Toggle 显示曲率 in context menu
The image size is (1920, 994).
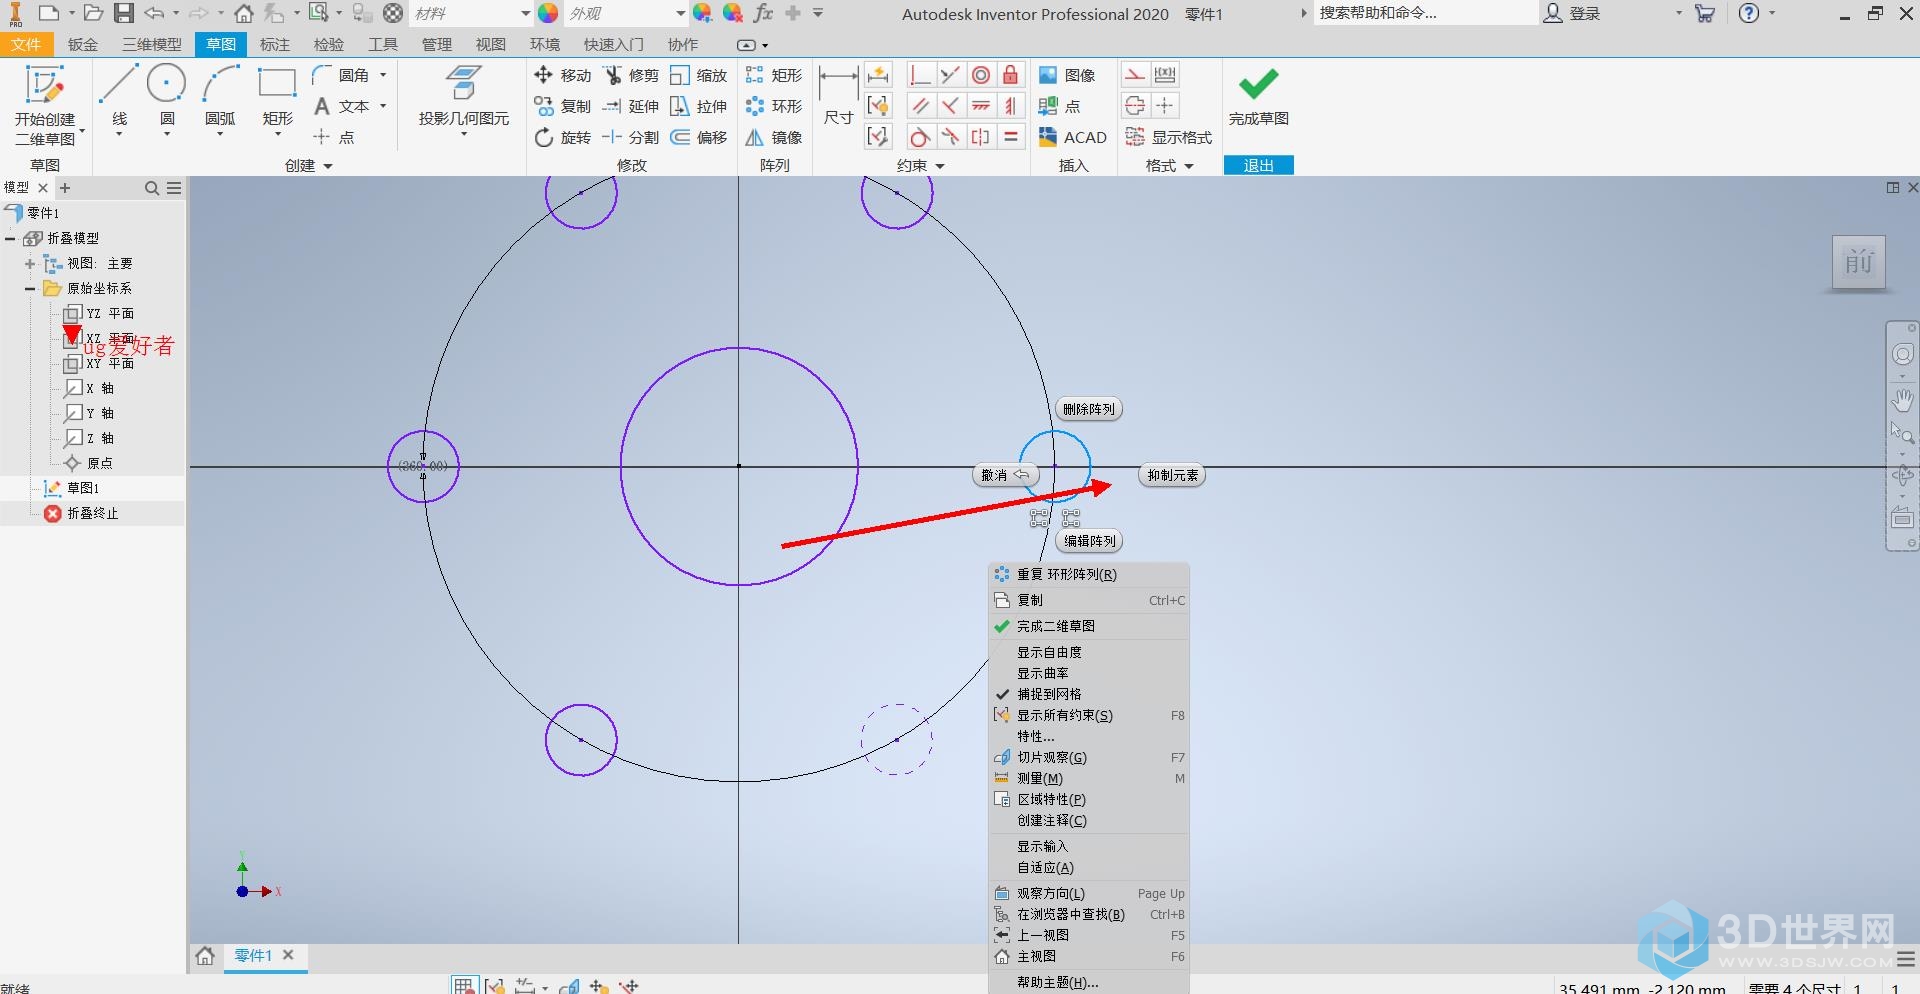(x=1089, y=673)
